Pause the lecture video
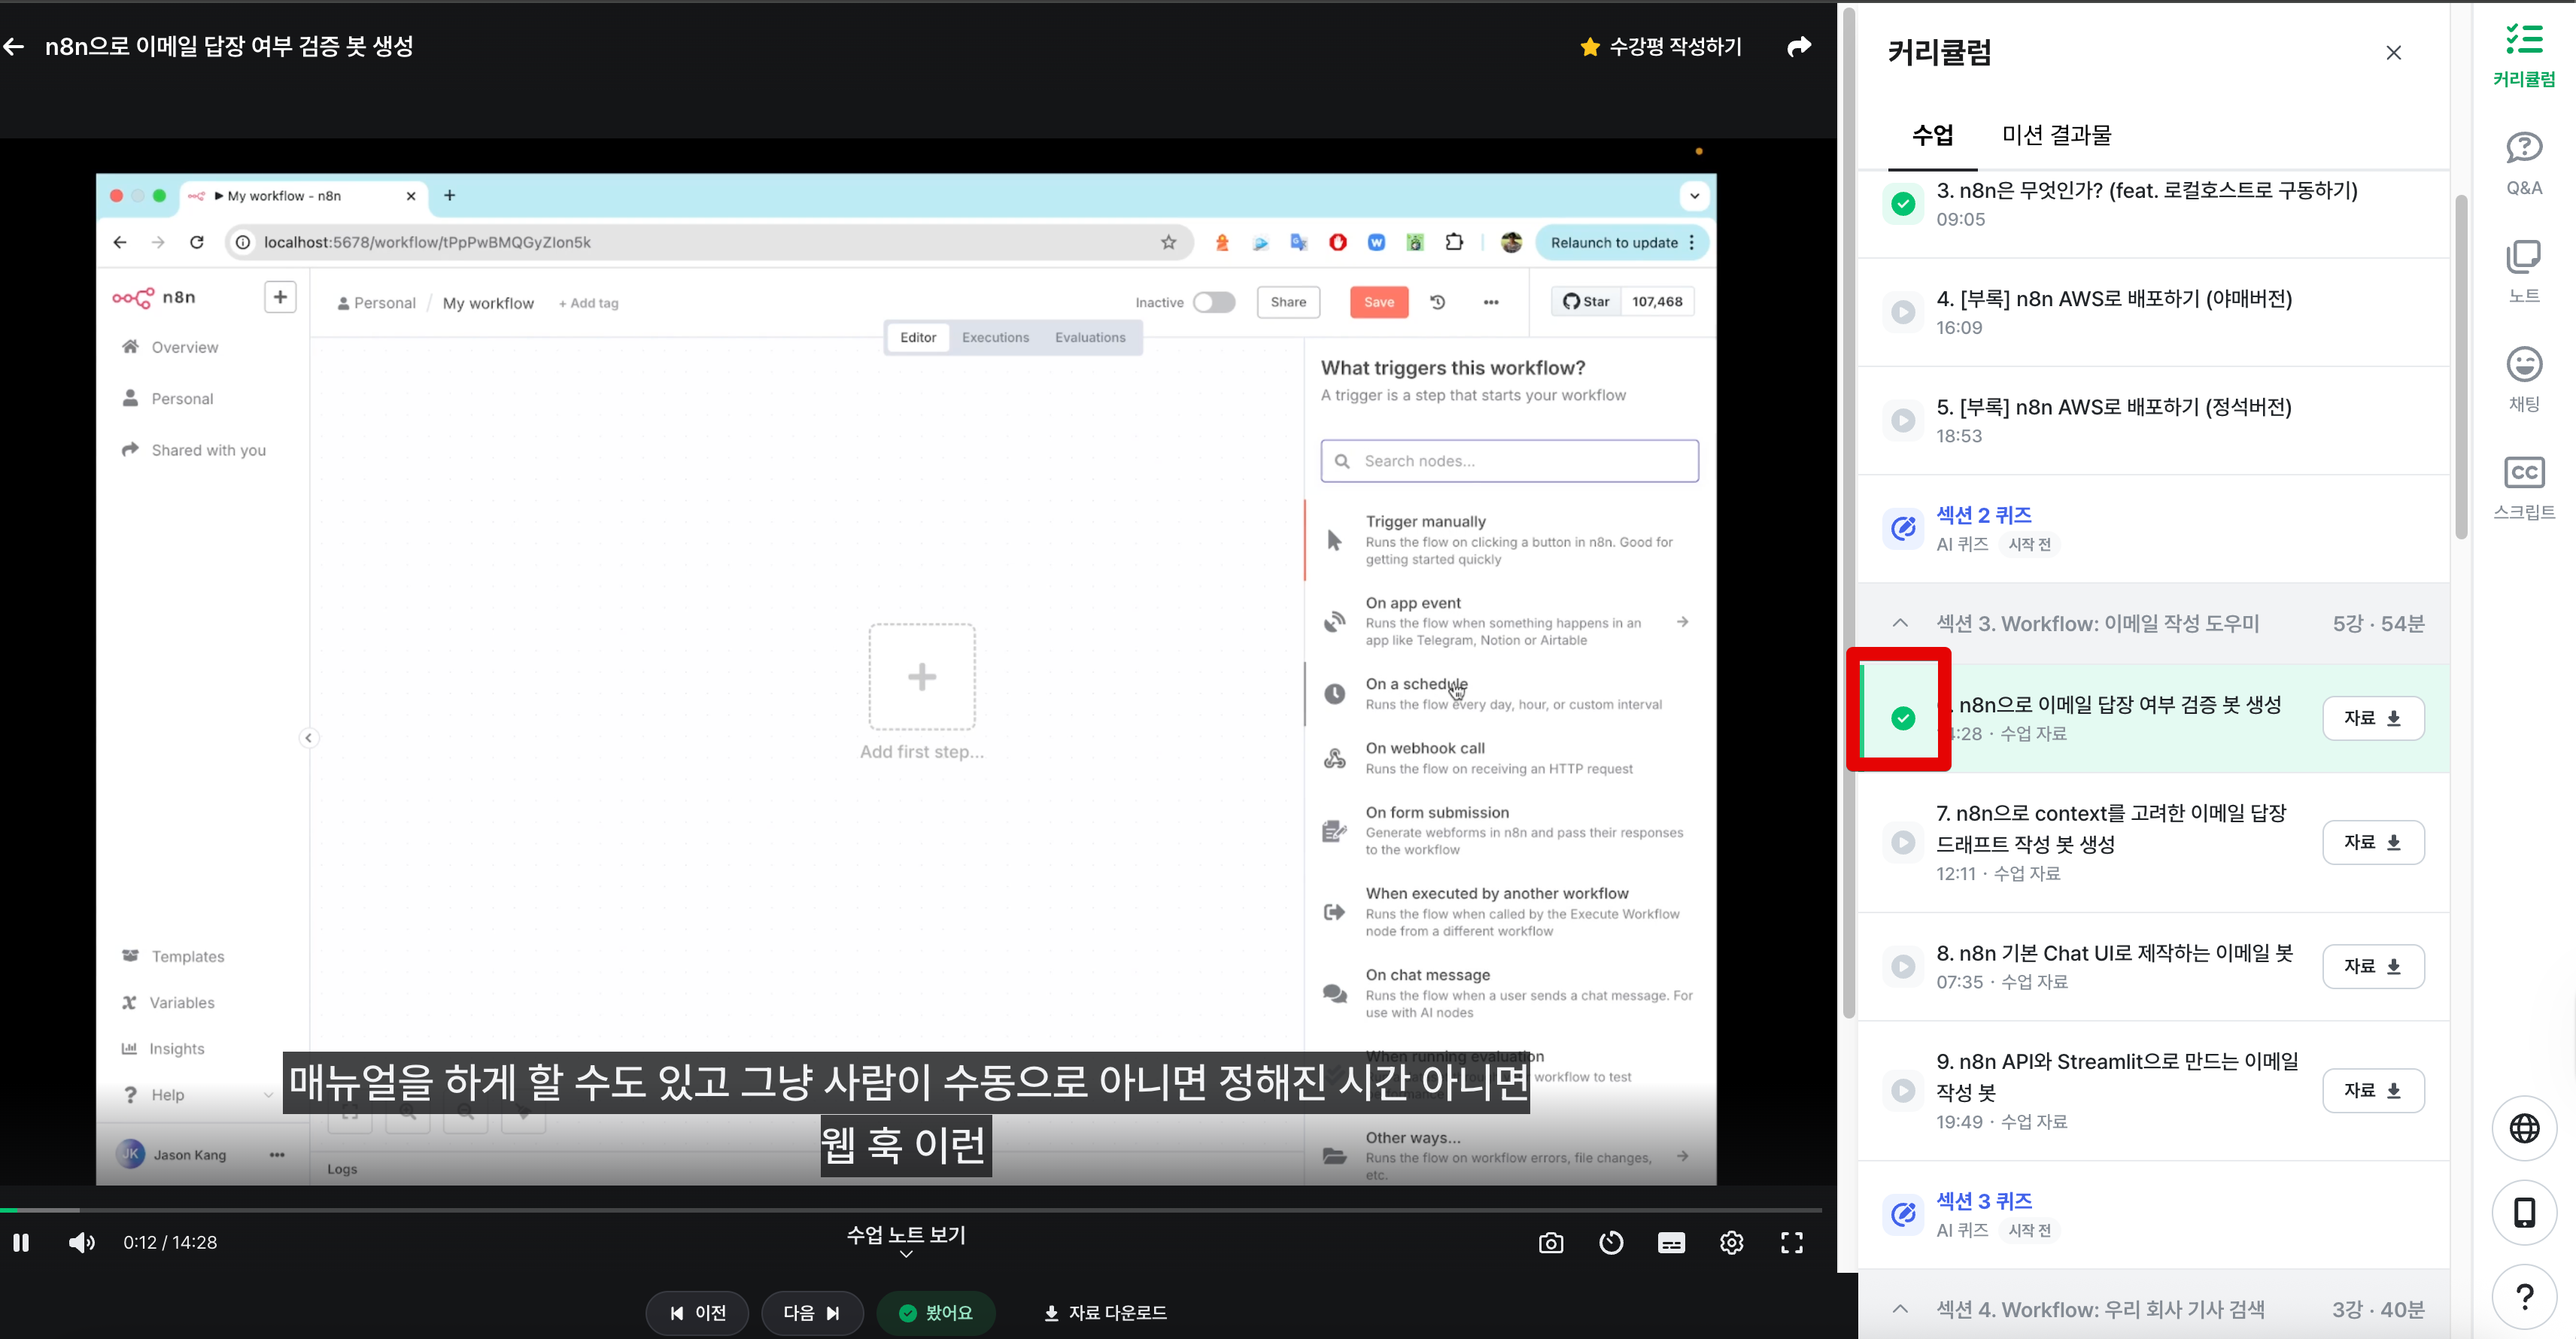This screenshot has height=1339, width=2576. click(21, 1242)
